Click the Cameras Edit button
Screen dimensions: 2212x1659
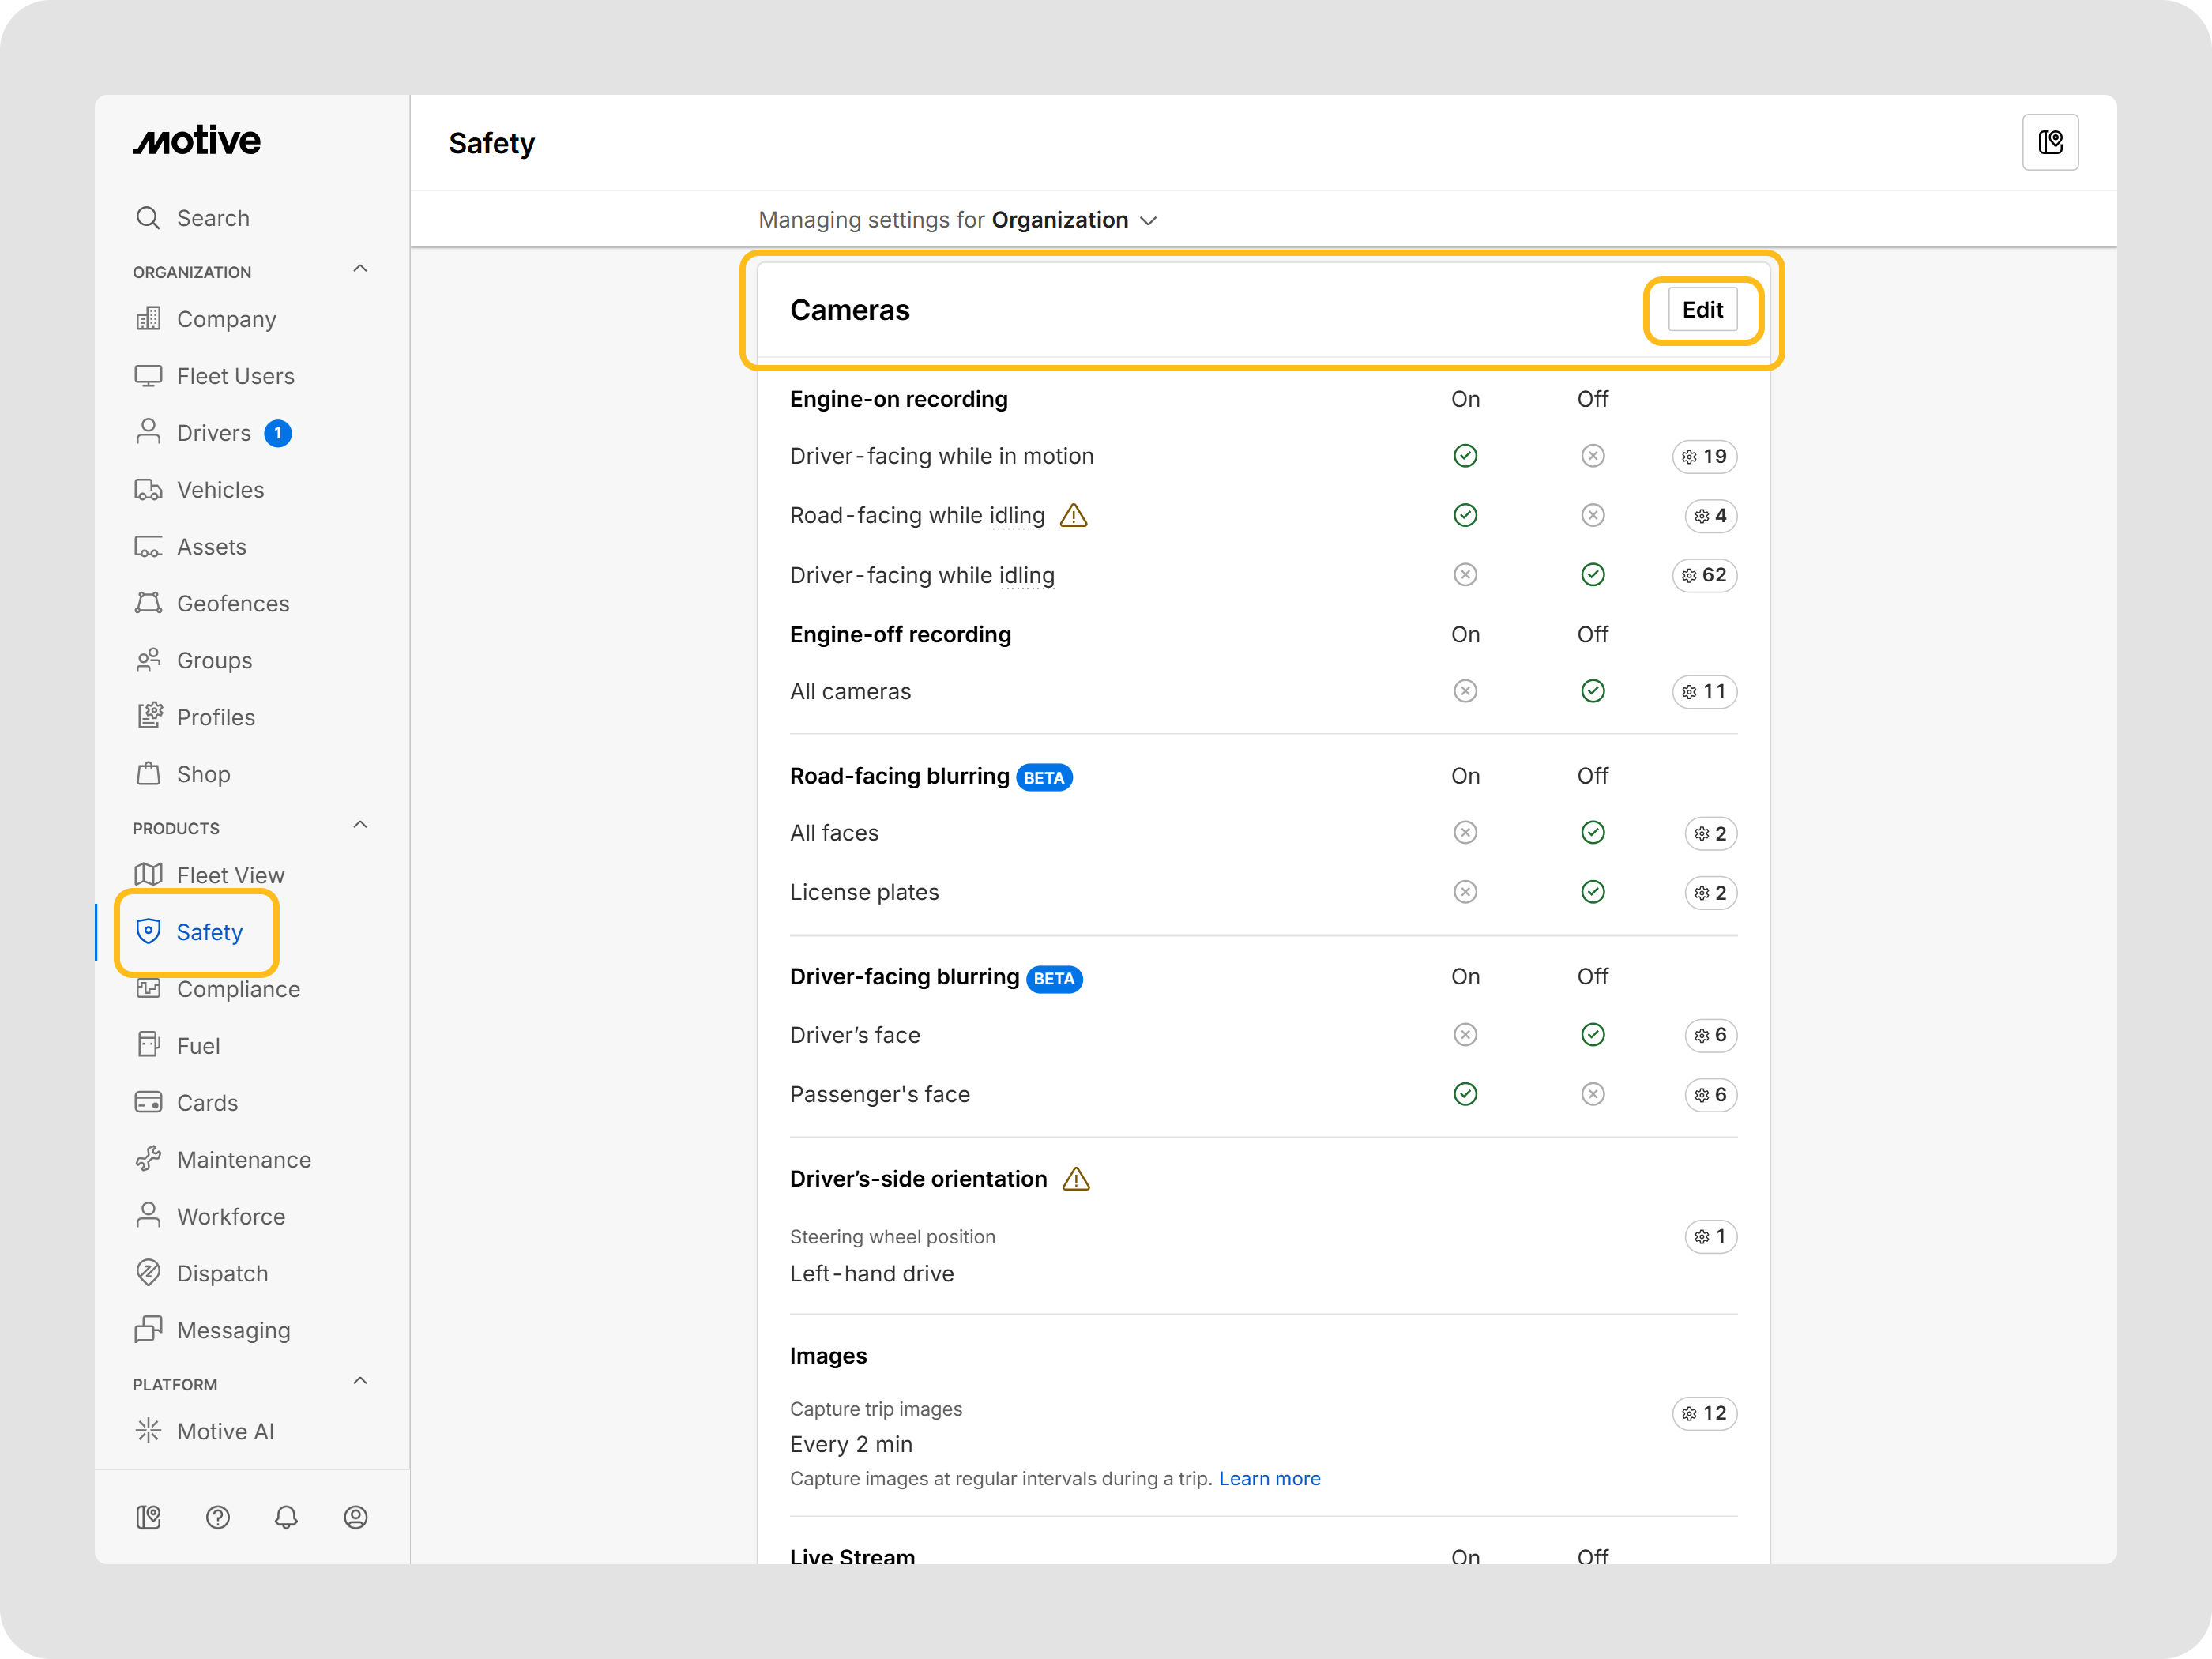(x=1702, y=310)
